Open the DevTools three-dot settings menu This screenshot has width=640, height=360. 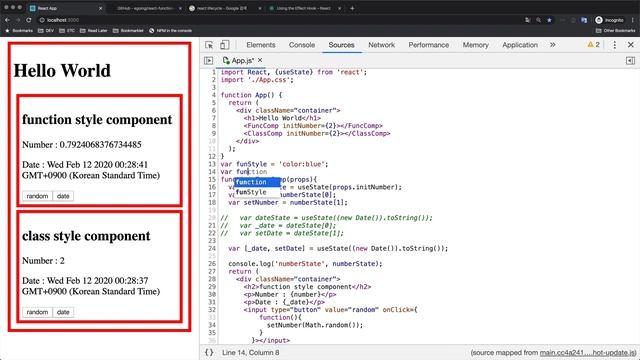[614, 45]
